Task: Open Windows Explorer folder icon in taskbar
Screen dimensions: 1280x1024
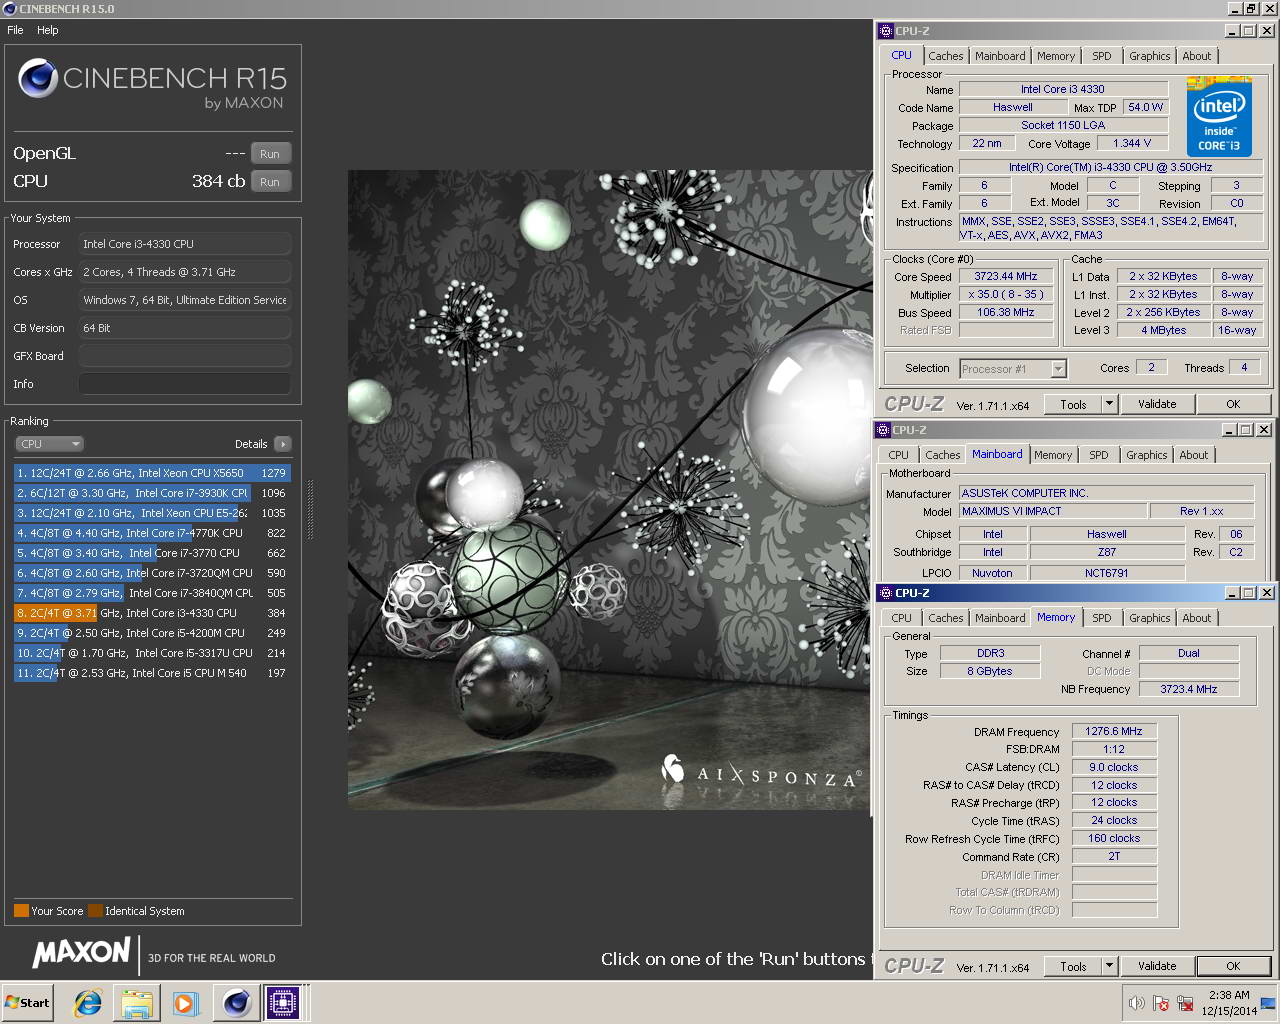Action: [137, 1002]
